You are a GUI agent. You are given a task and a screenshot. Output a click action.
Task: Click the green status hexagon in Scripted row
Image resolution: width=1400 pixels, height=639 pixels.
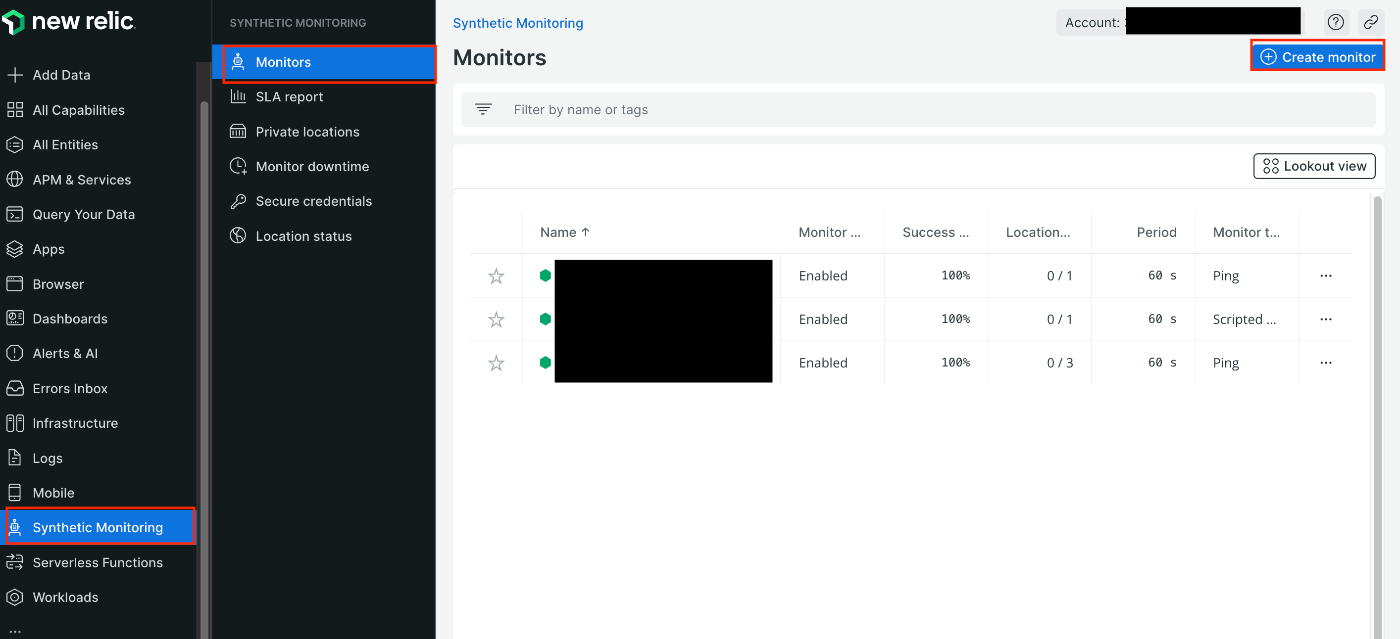tap(545, 319)
